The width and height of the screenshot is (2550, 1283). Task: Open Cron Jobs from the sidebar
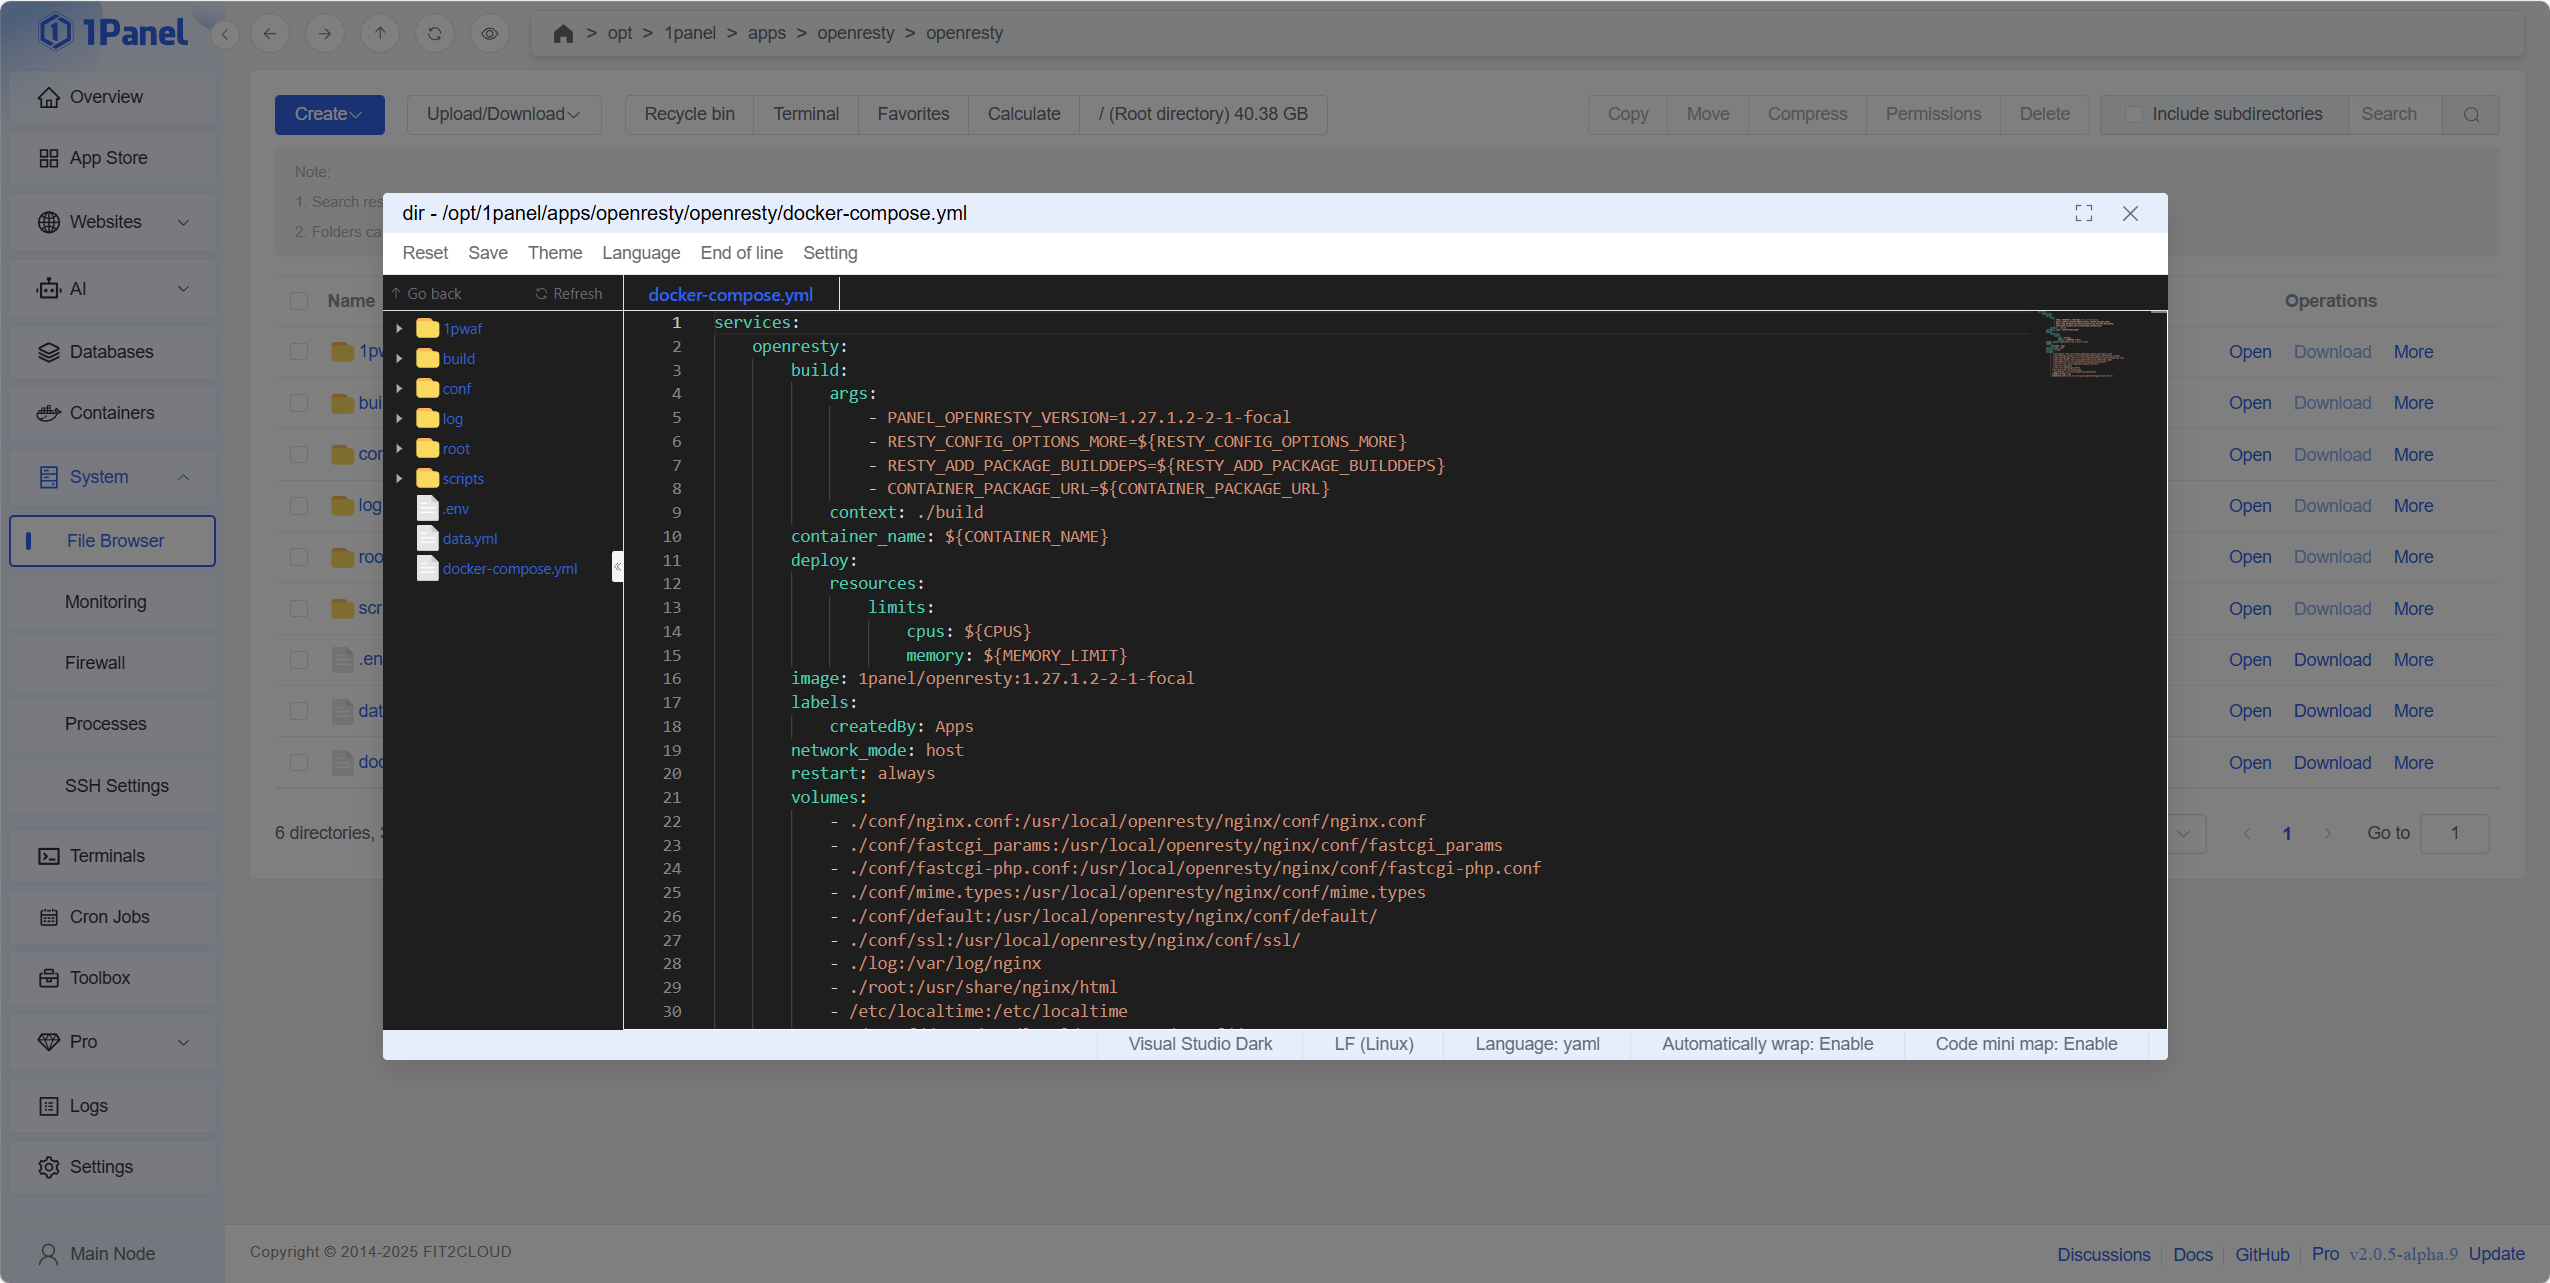pos(109,917)
